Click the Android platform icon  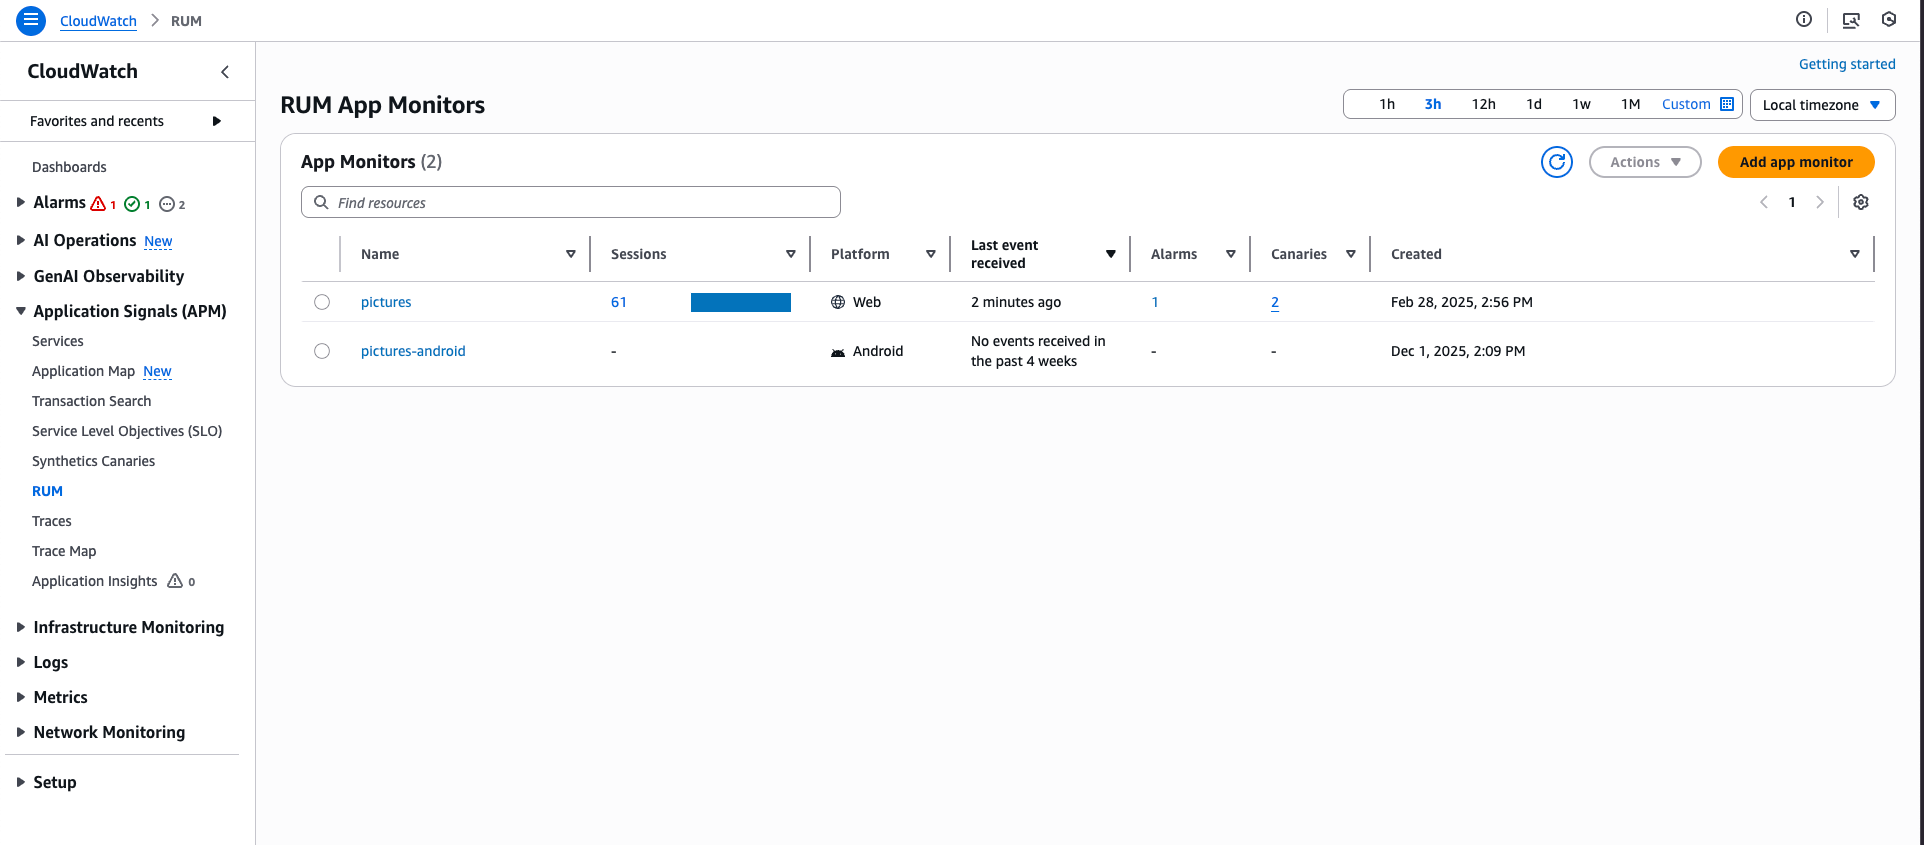click(x=838, y=352)
